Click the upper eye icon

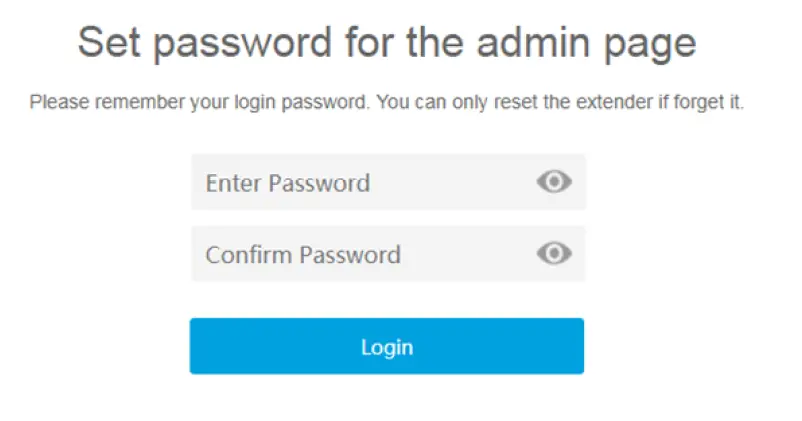point(554,182)
